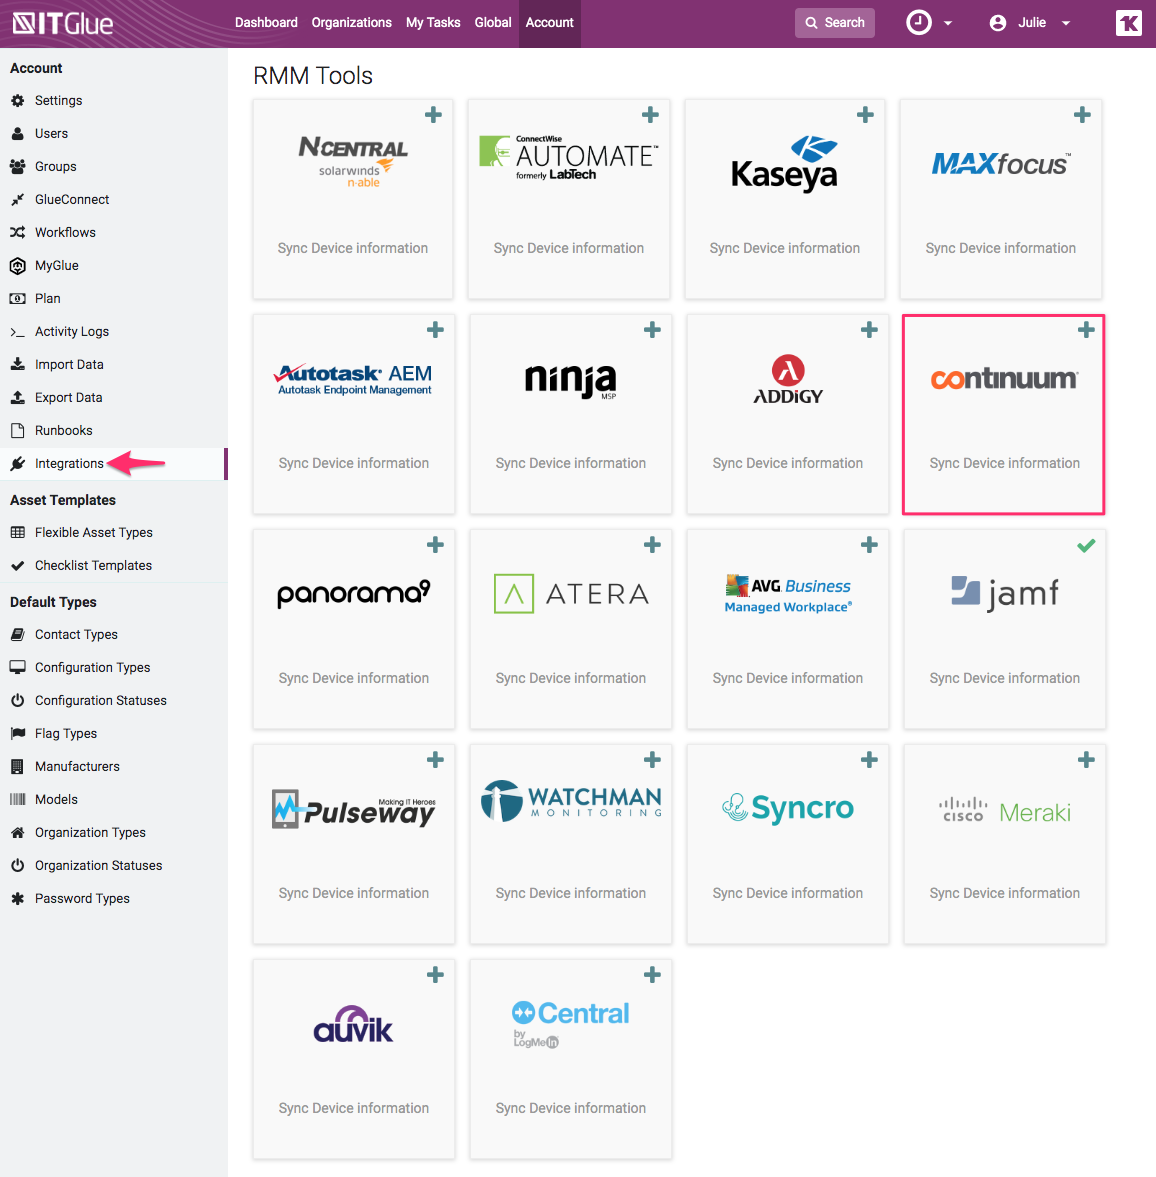Open Checklist Templates in sidebar
This screenshot has height=1177, width=1156.
click(113, 566)
